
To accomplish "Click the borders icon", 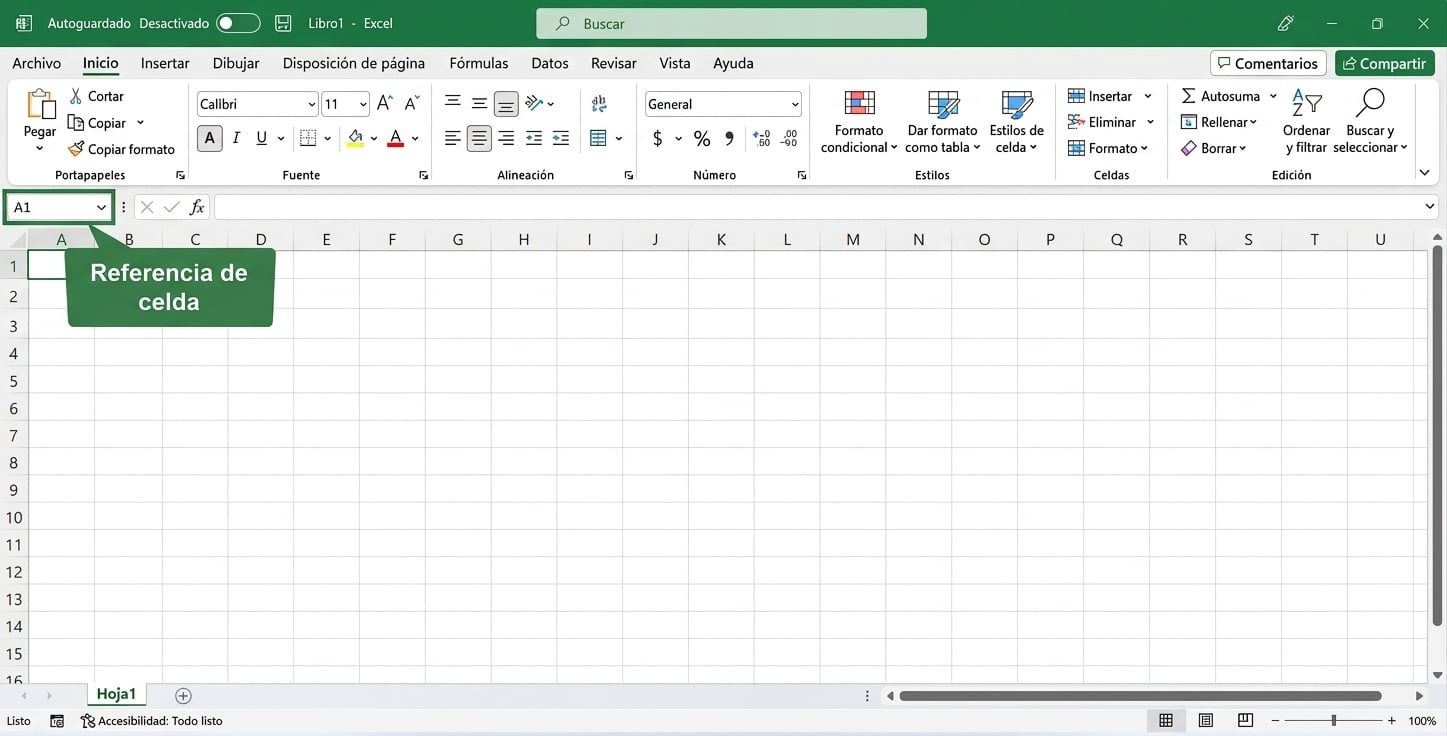I will tap(308, 138).
